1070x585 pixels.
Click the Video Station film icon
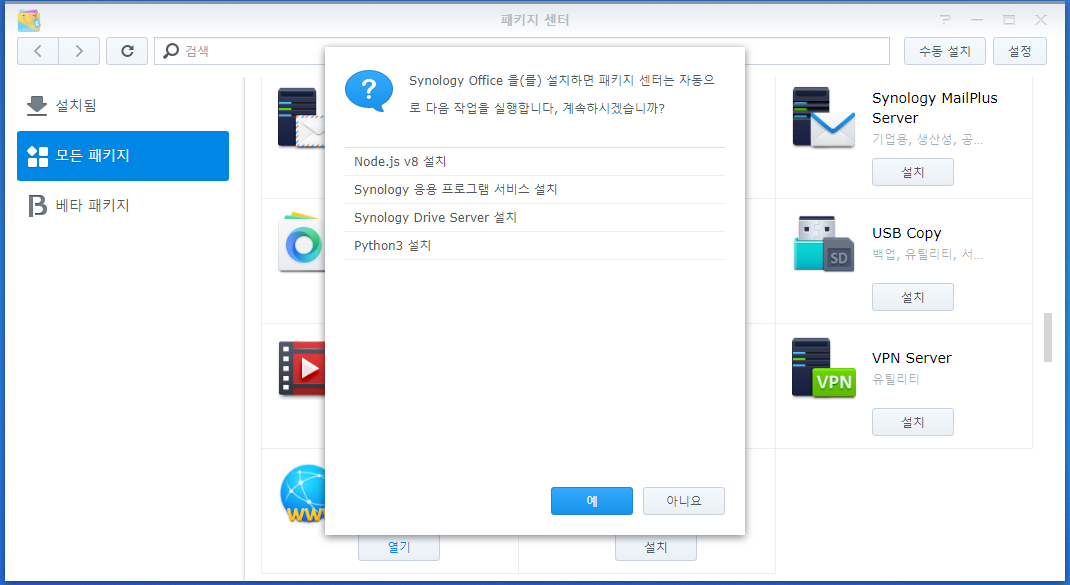302,369
